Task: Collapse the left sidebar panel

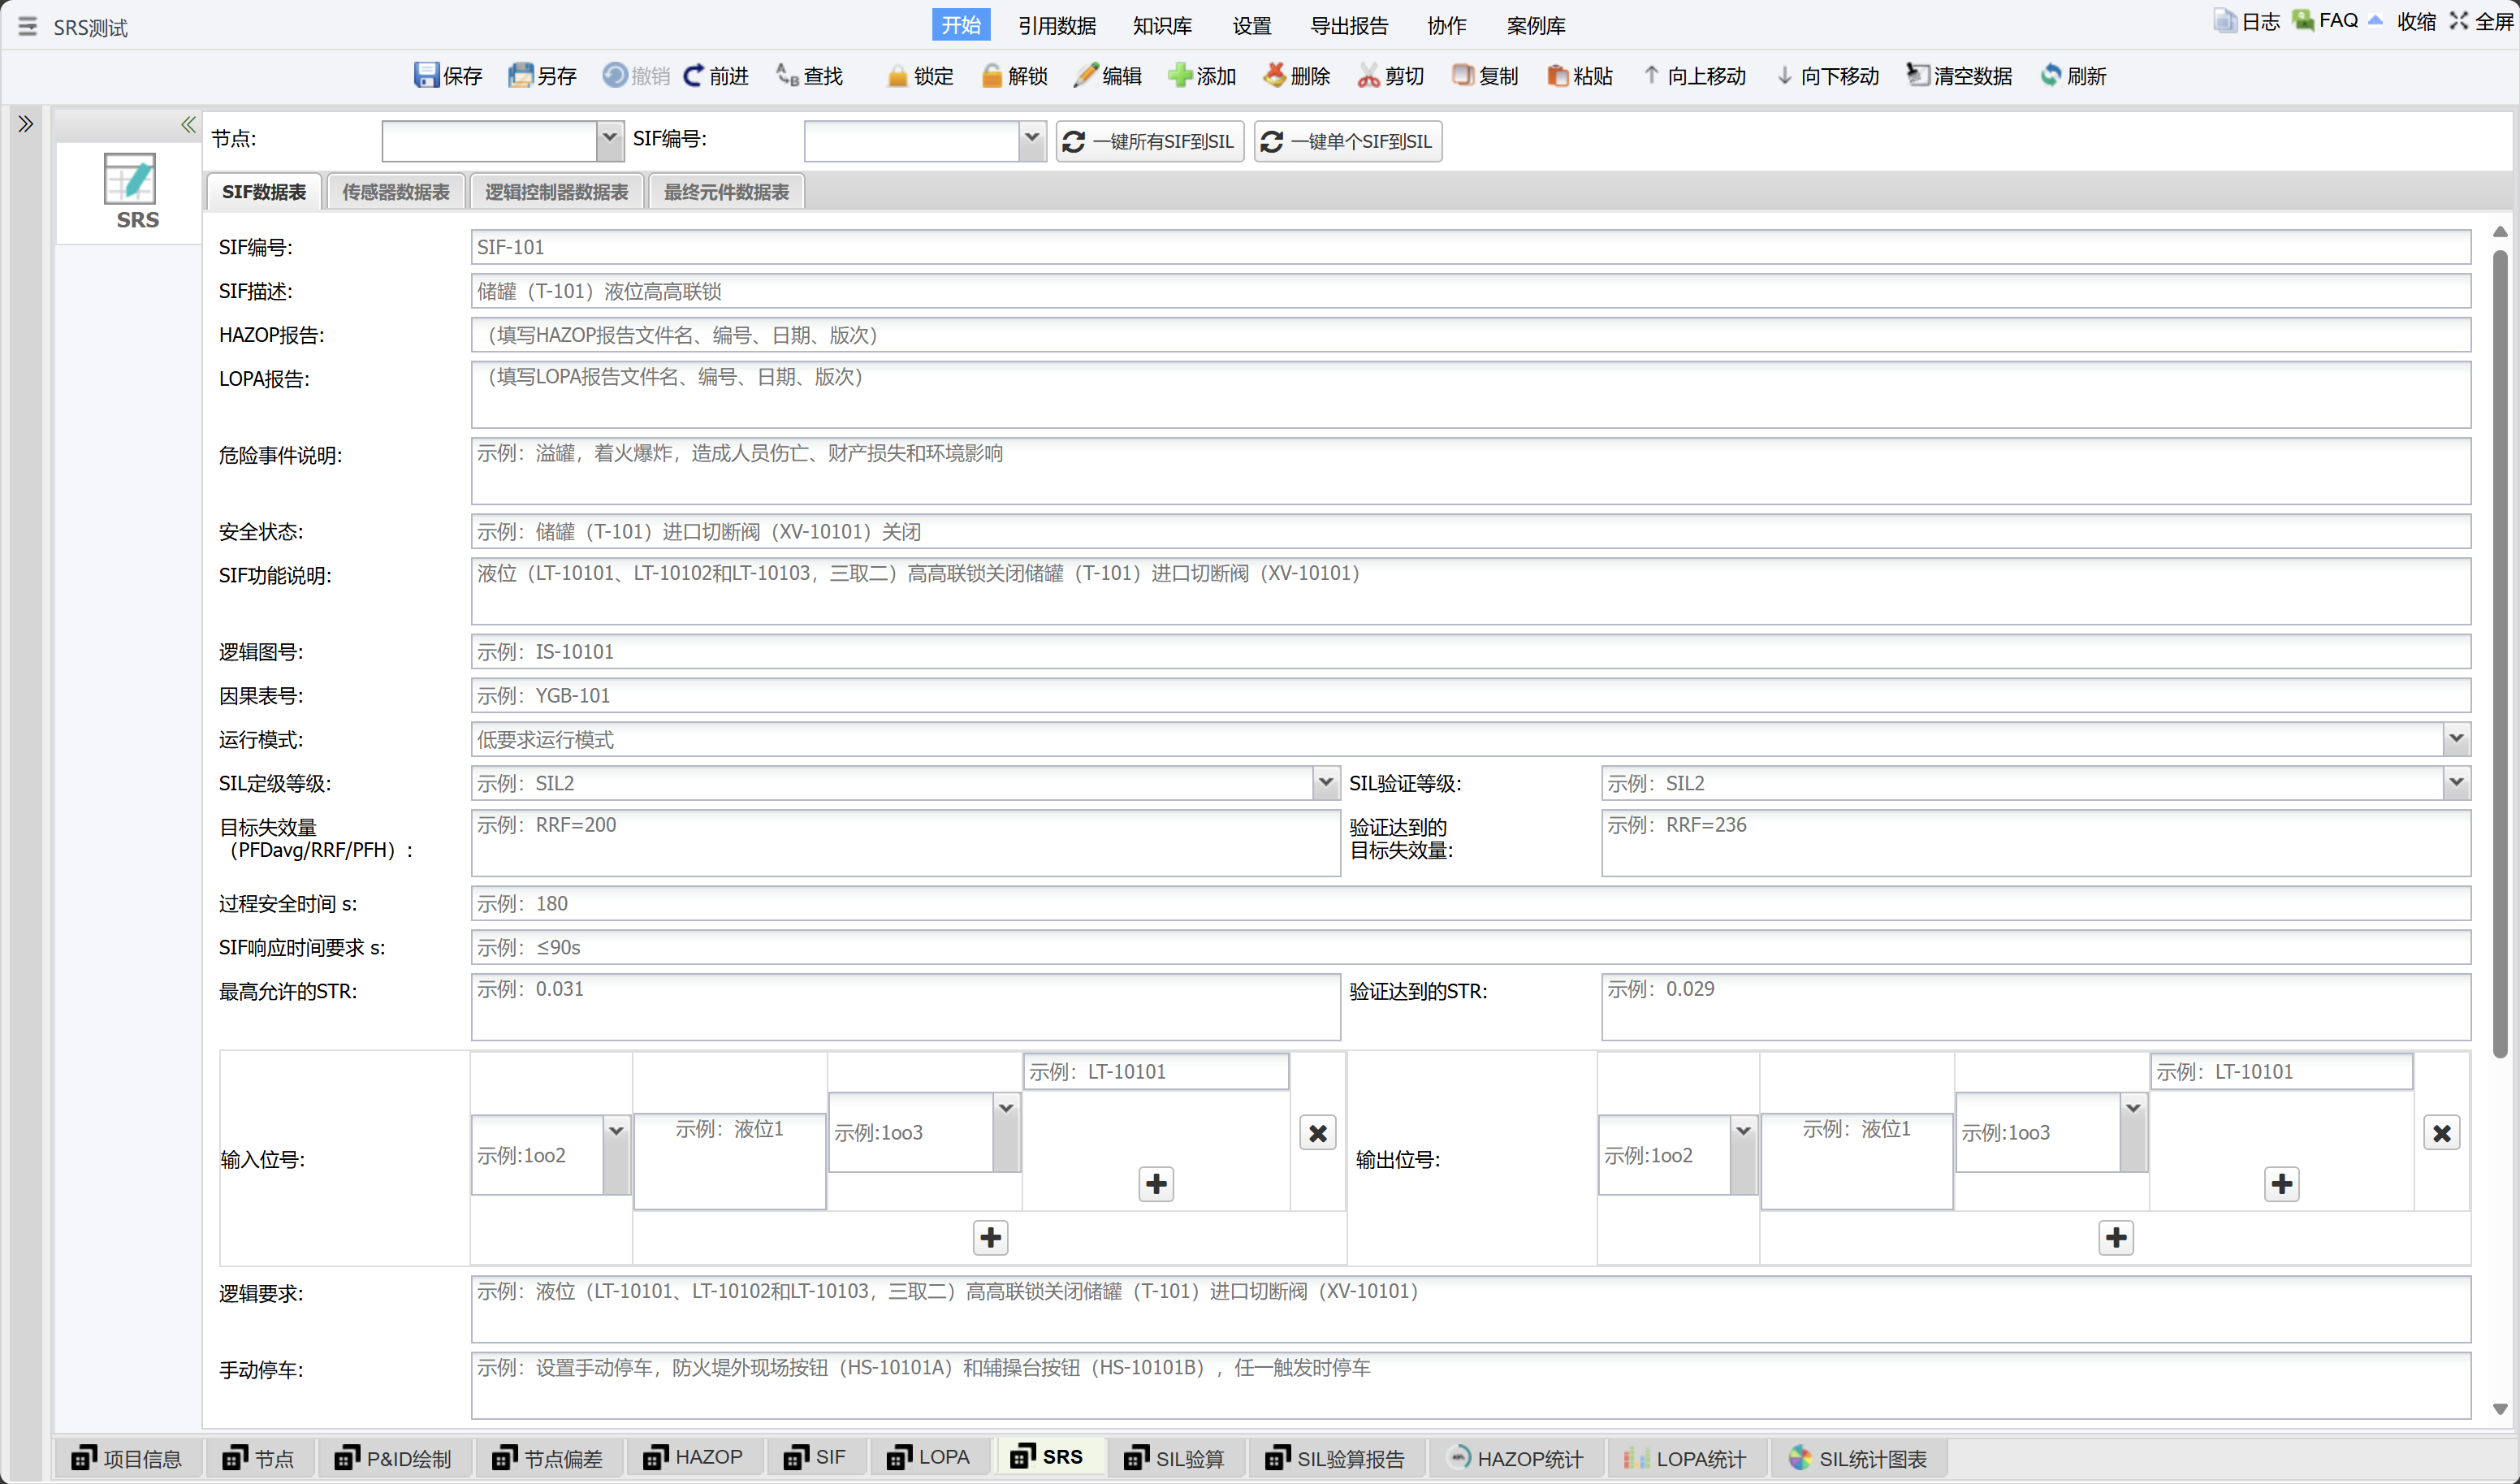Action: [x=187, y=125]
